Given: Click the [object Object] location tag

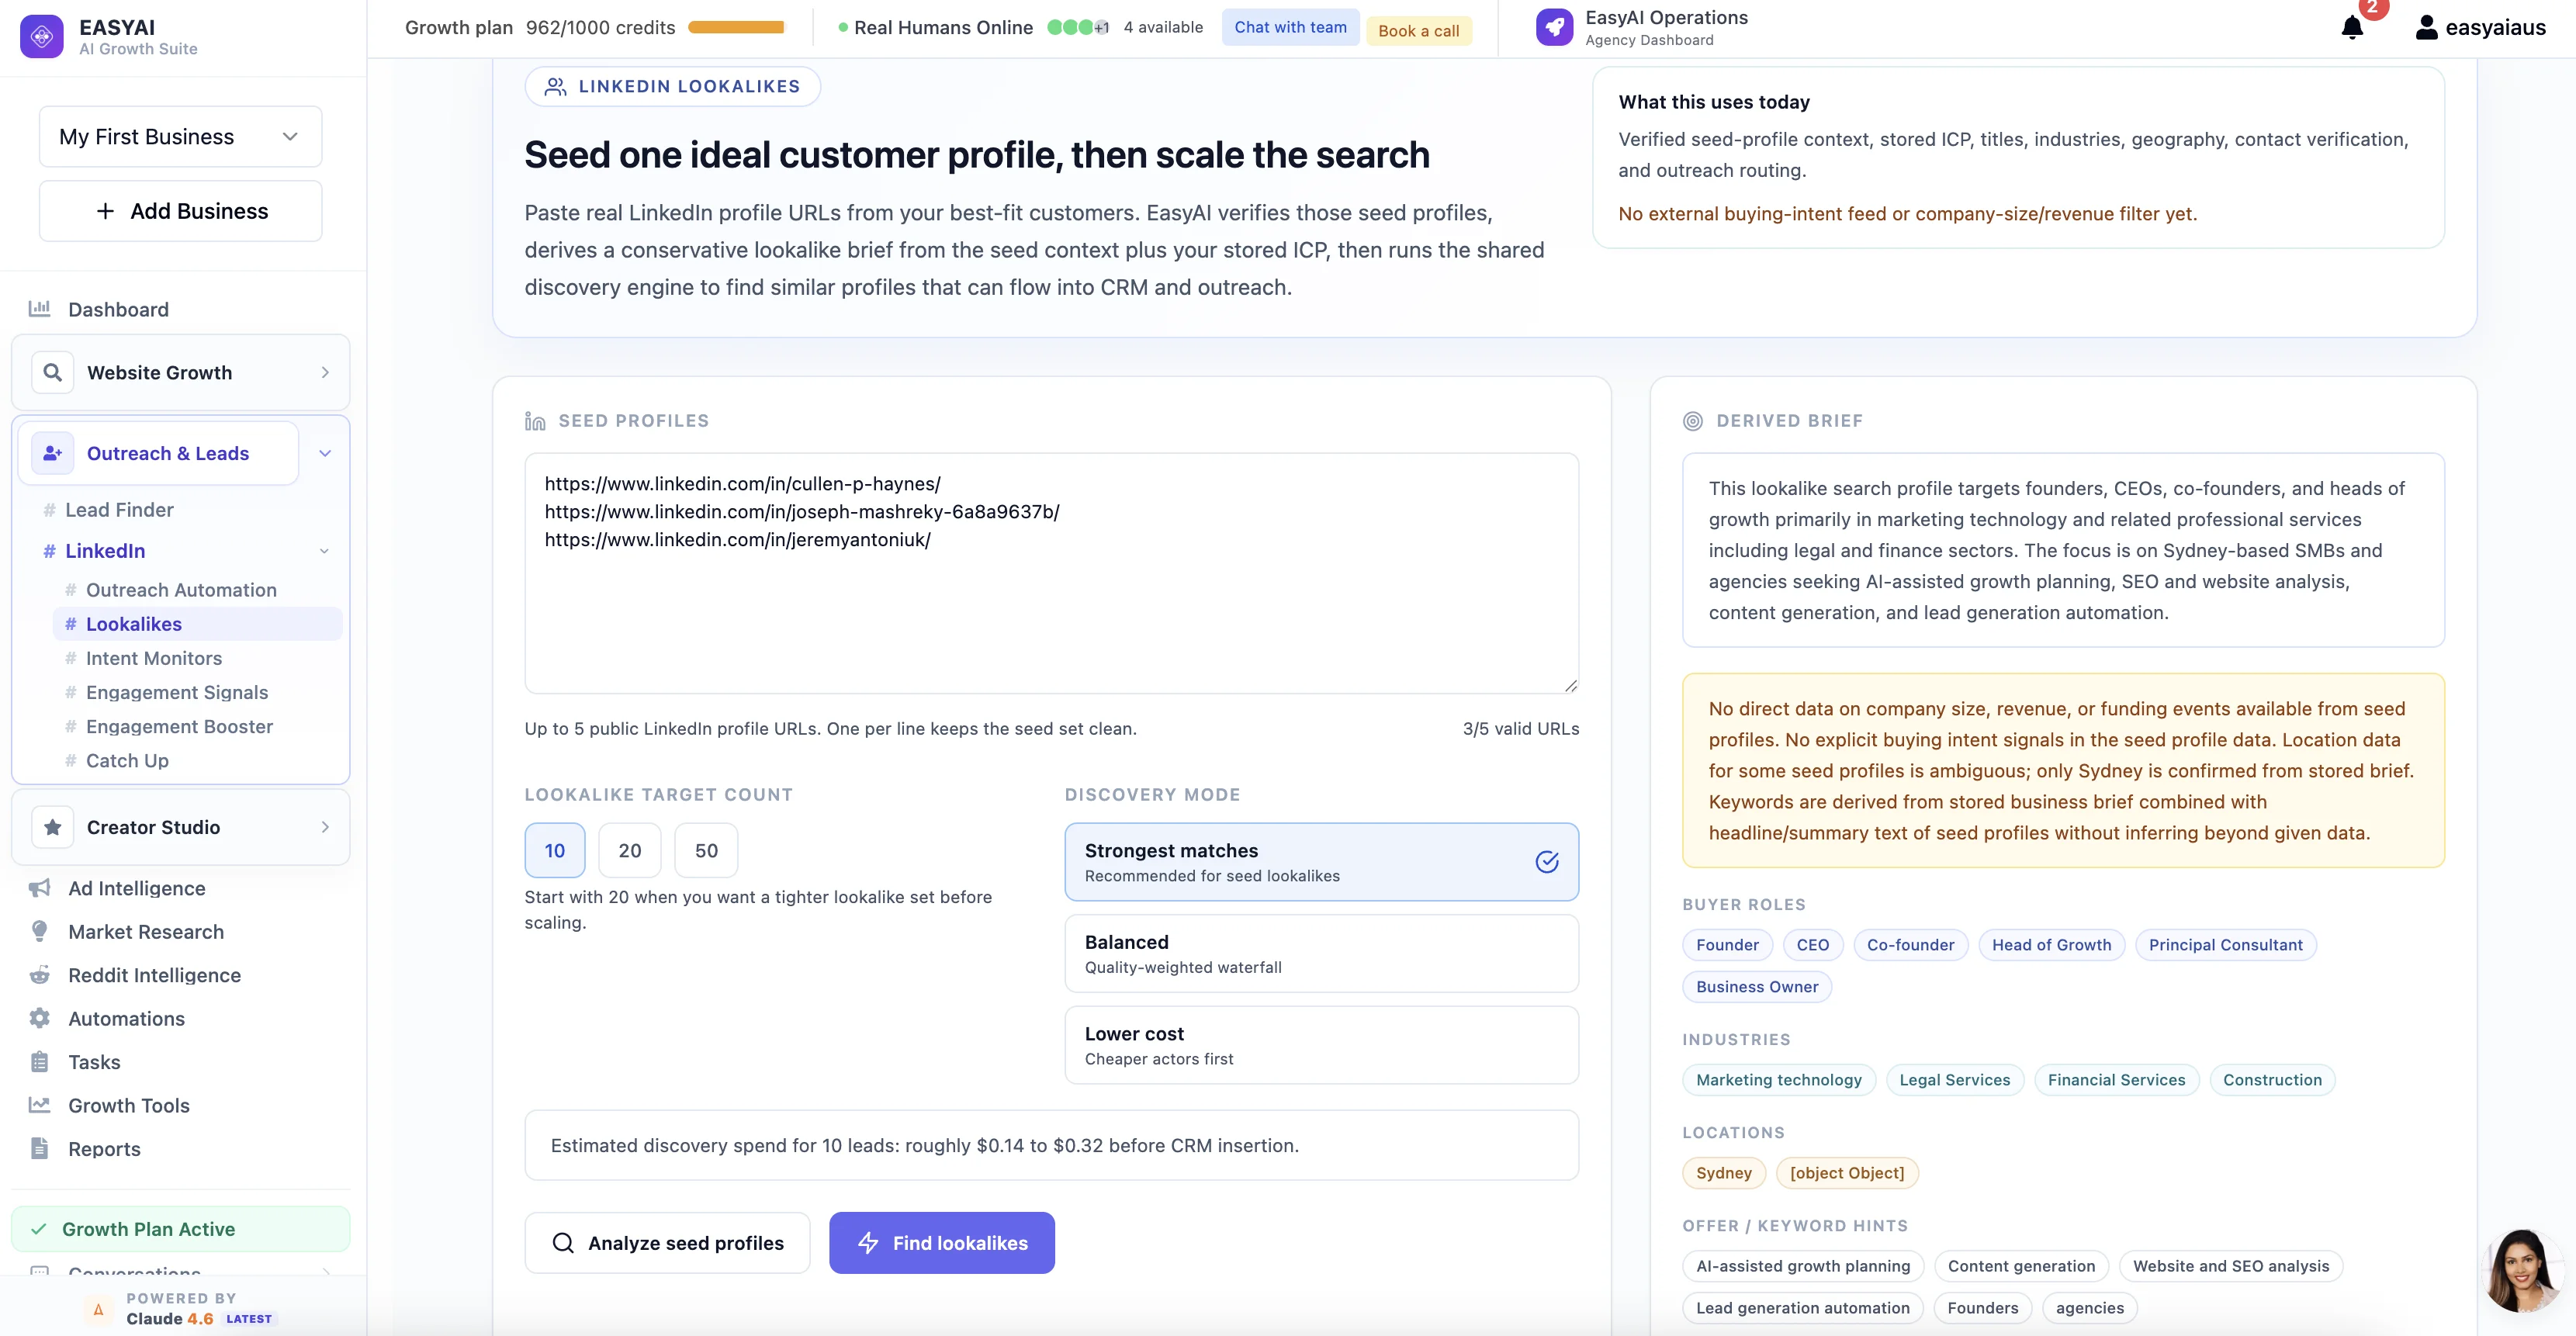Looking at the screenshot, I should pyautogui.click(x=1846, y=1173).
